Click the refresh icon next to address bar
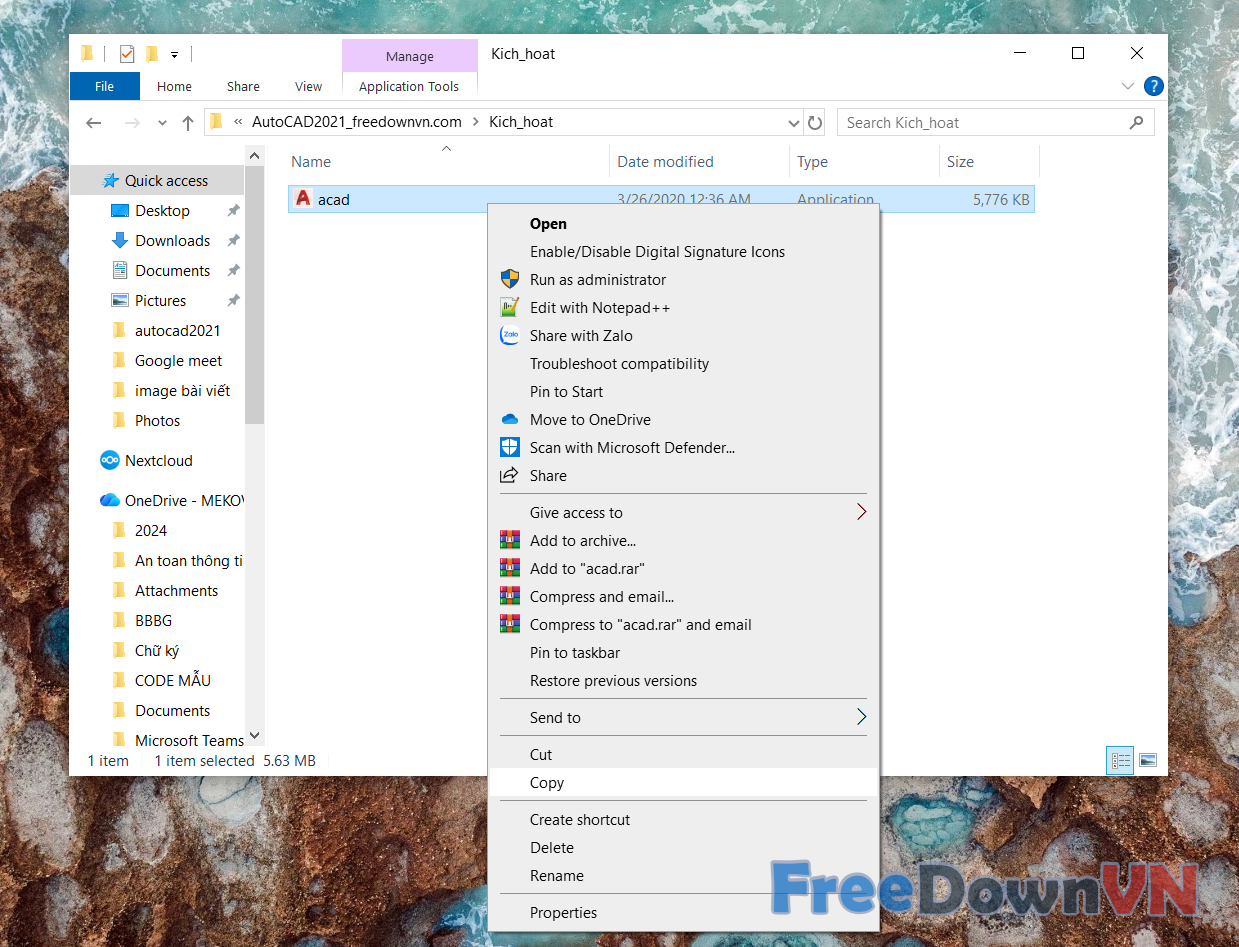The width and height of the screenshot is (1239, 947). click(815, 123)
